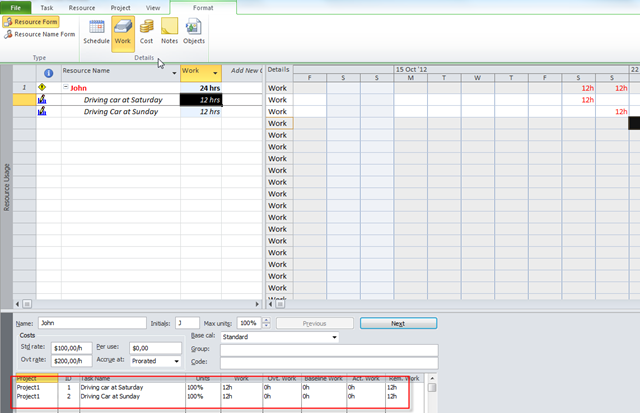Click the info indicator column header icon
Screen dimensions: 640x413
pyautogui.click(x=48, y=72)
